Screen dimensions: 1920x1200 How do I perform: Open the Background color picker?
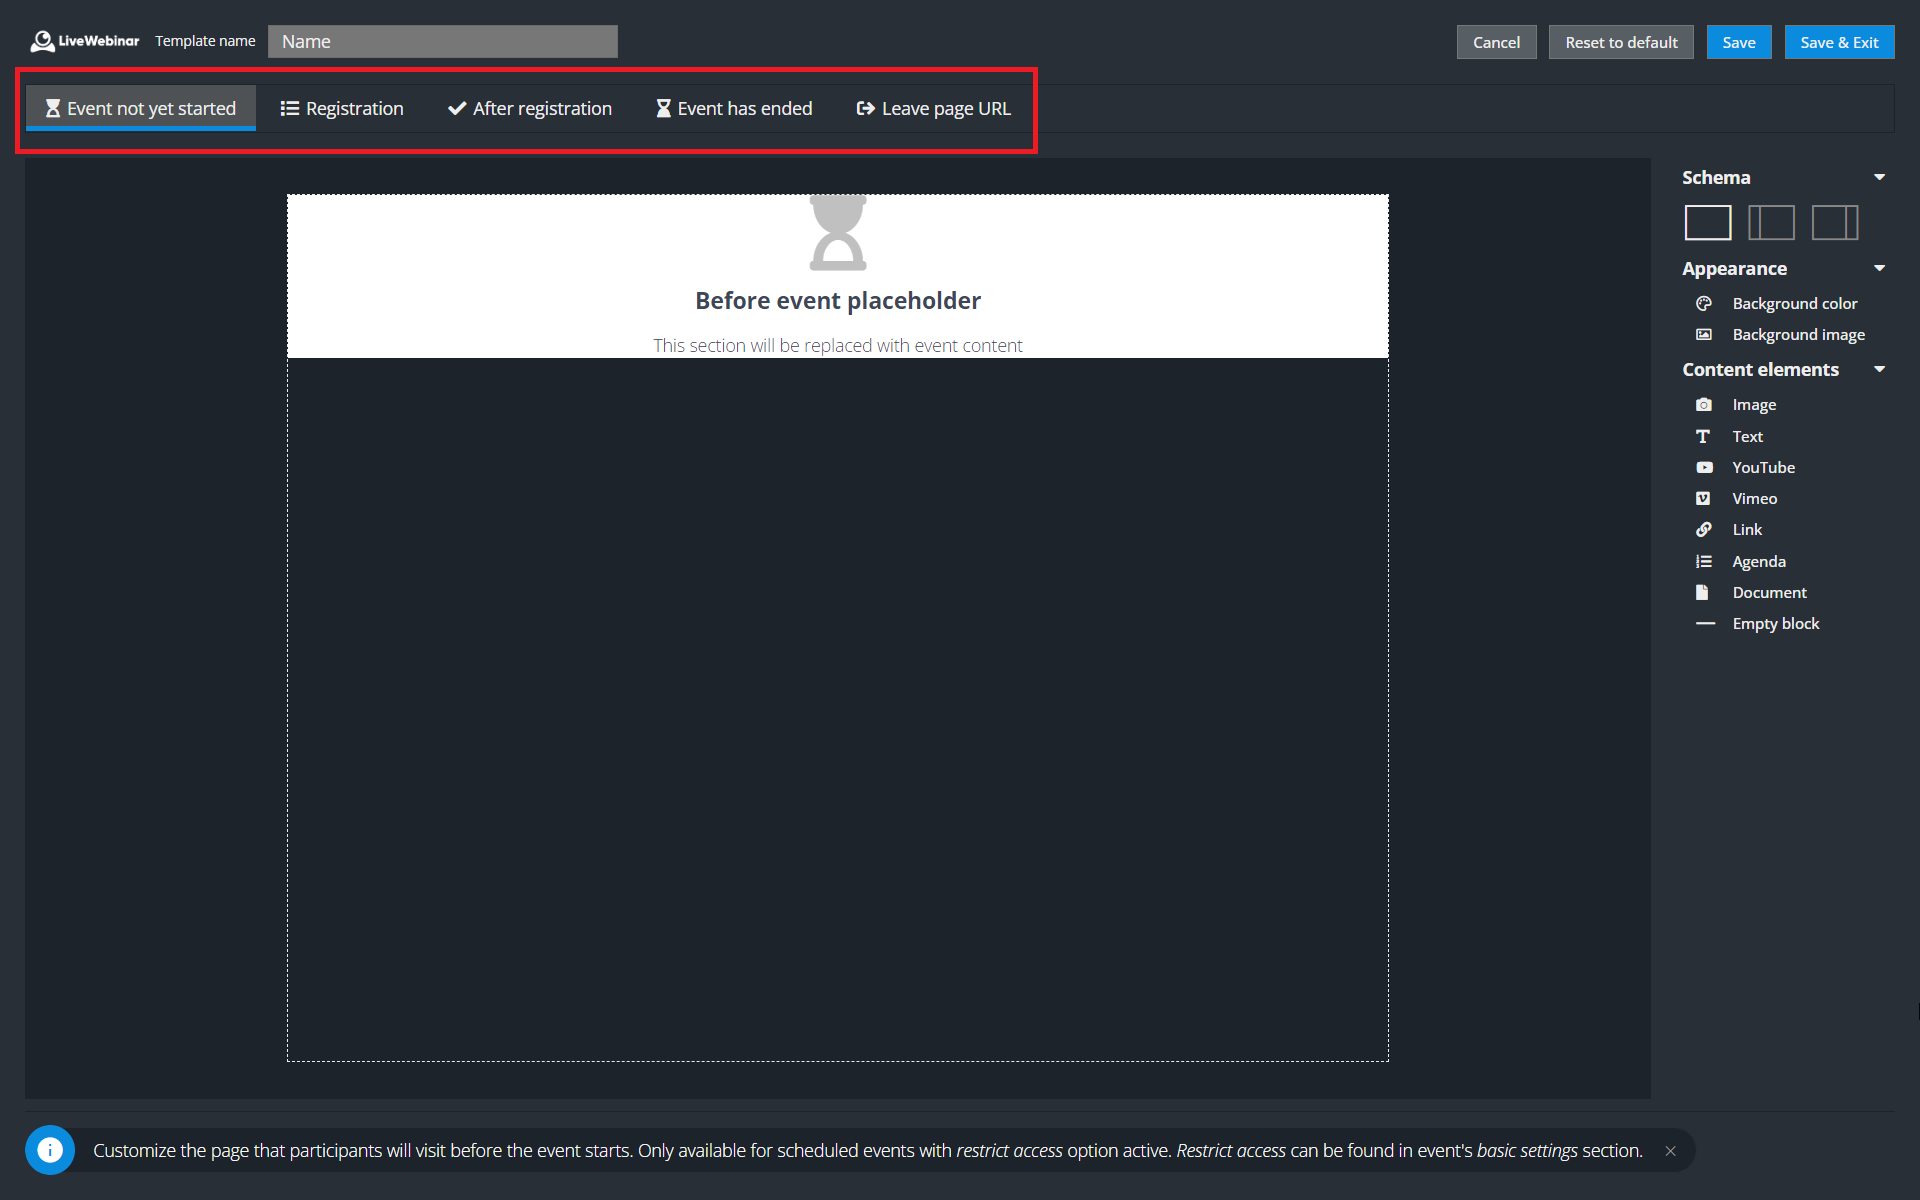pos(1794,303)
